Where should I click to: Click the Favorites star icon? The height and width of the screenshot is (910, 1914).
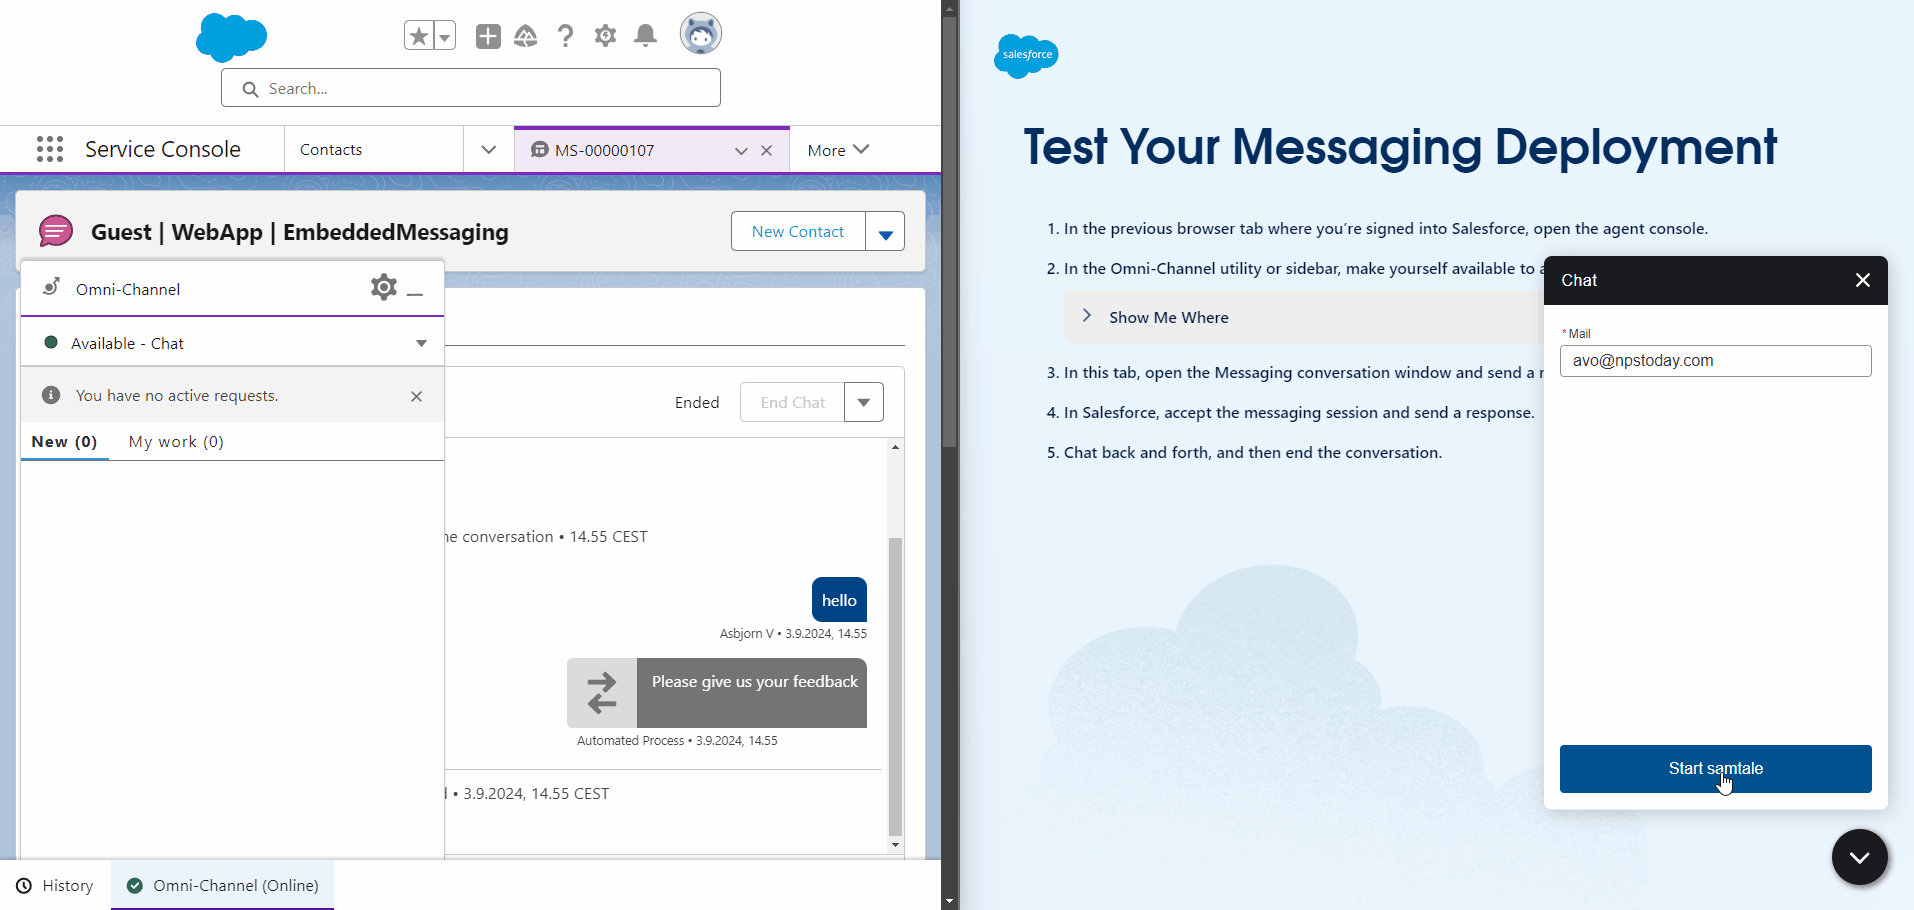point(419,37)
